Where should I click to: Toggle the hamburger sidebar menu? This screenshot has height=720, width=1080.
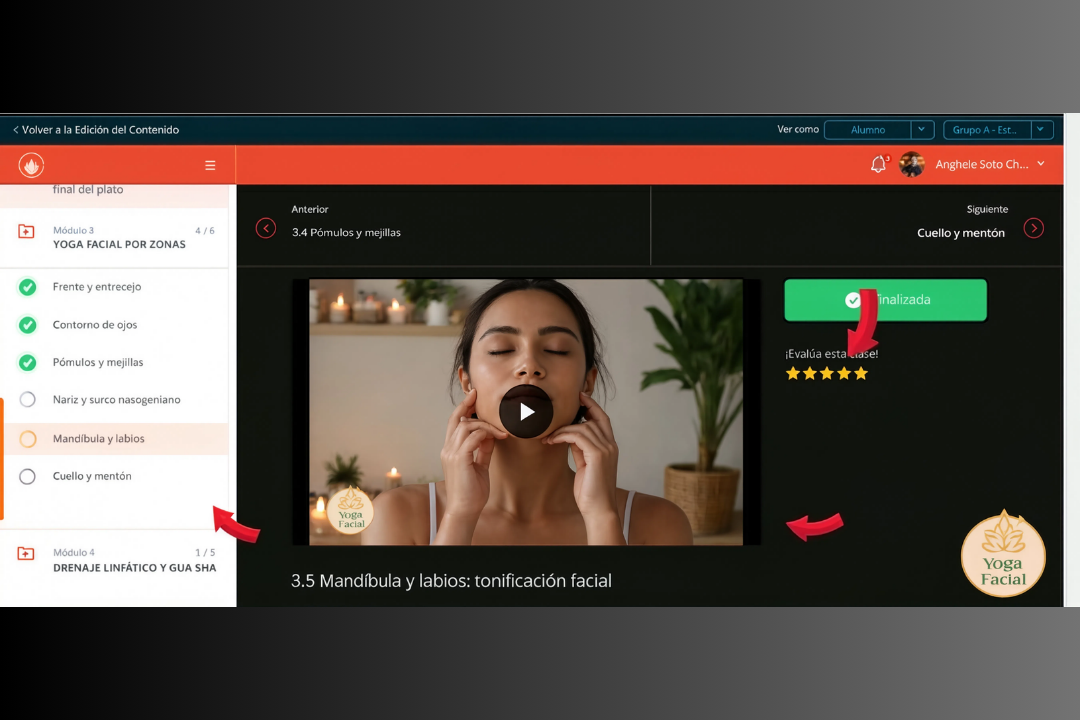[x=210, y=165]
